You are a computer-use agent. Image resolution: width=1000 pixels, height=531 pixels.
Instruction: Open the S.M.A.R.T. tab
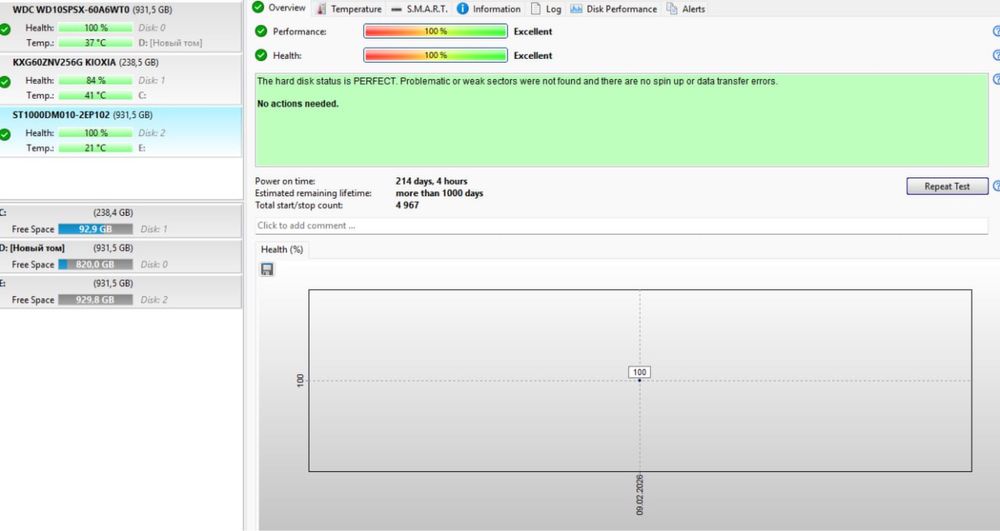click(419, 9)
